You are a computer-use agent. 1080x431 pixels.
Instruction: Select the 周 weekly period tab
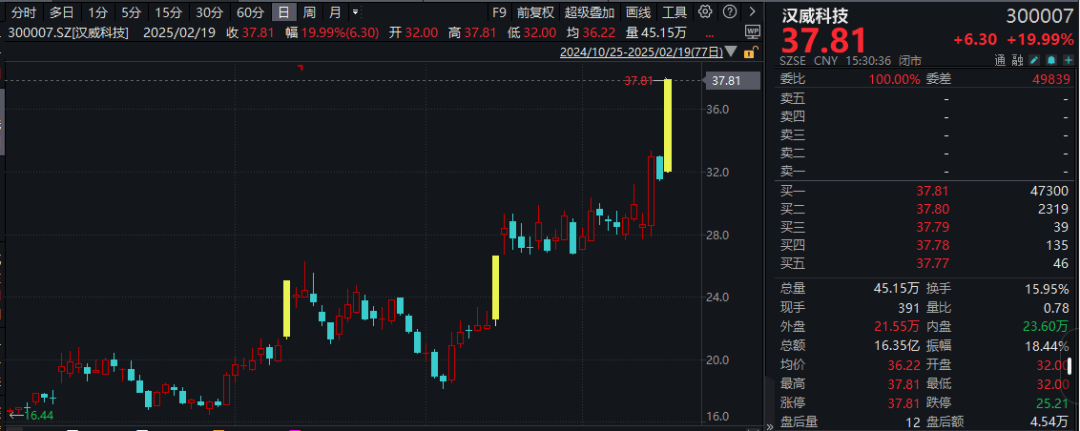coord(309,12)
